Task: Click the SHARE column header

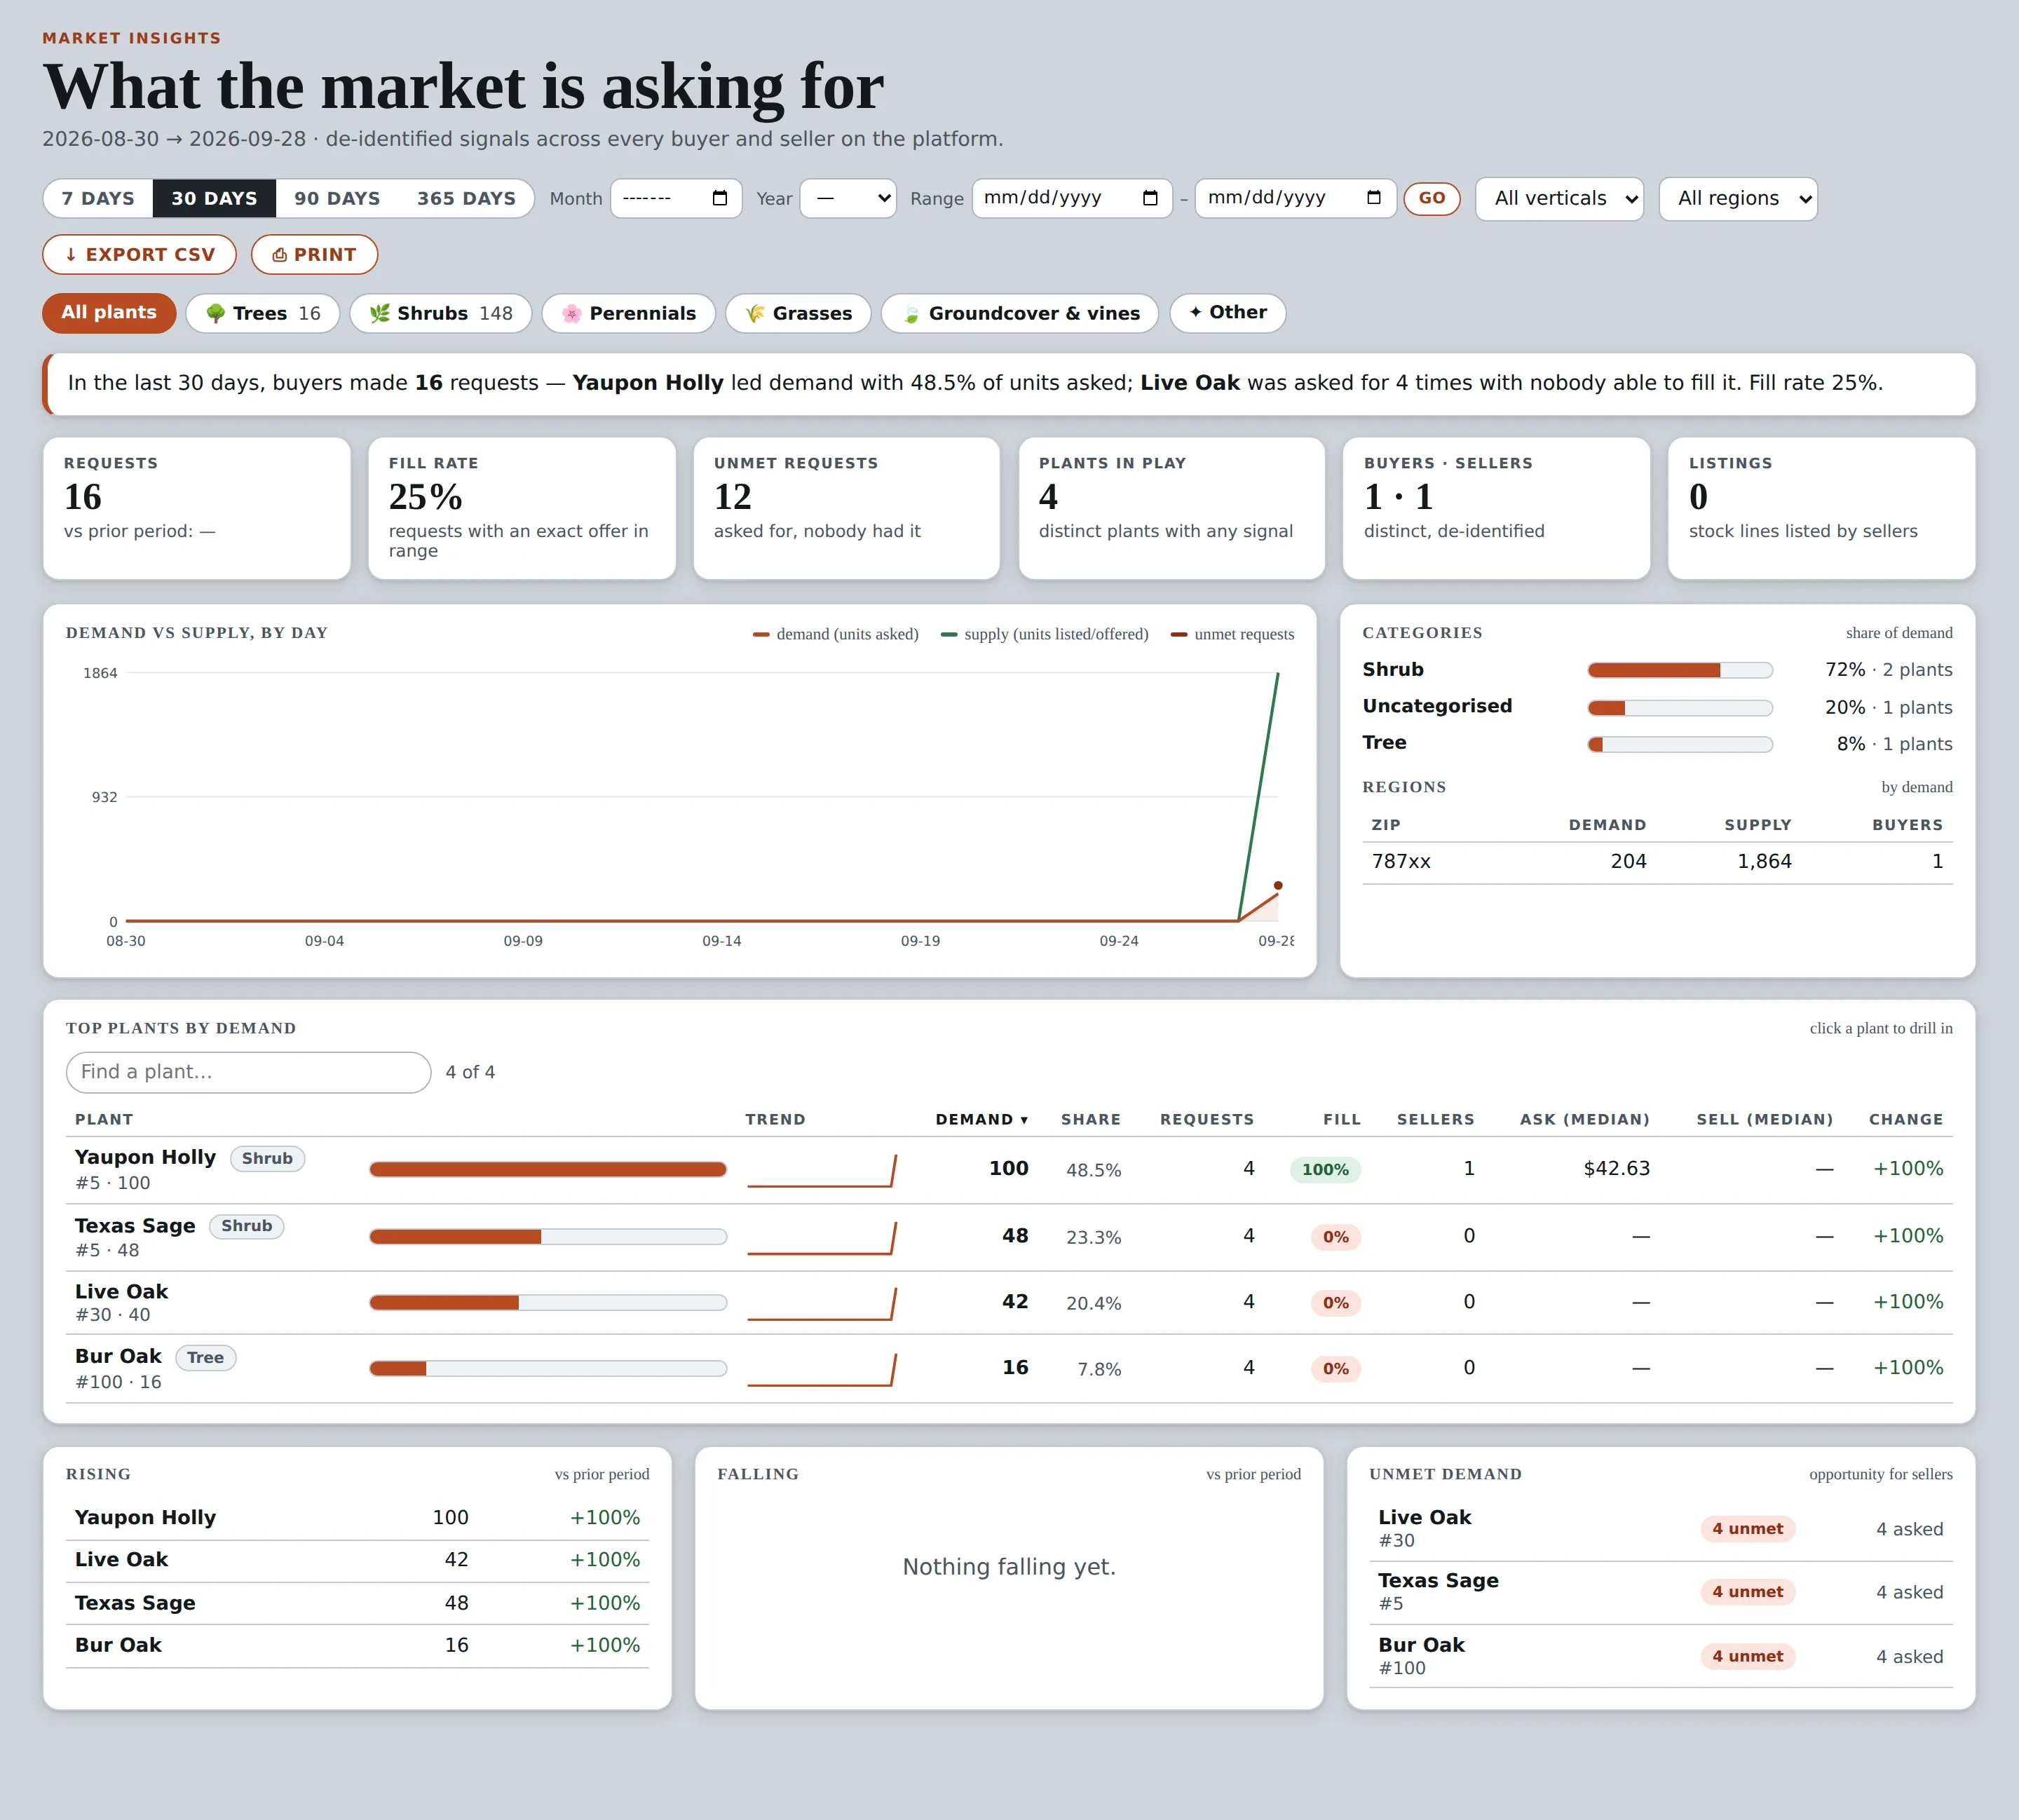Action: click(1090, 1119)
